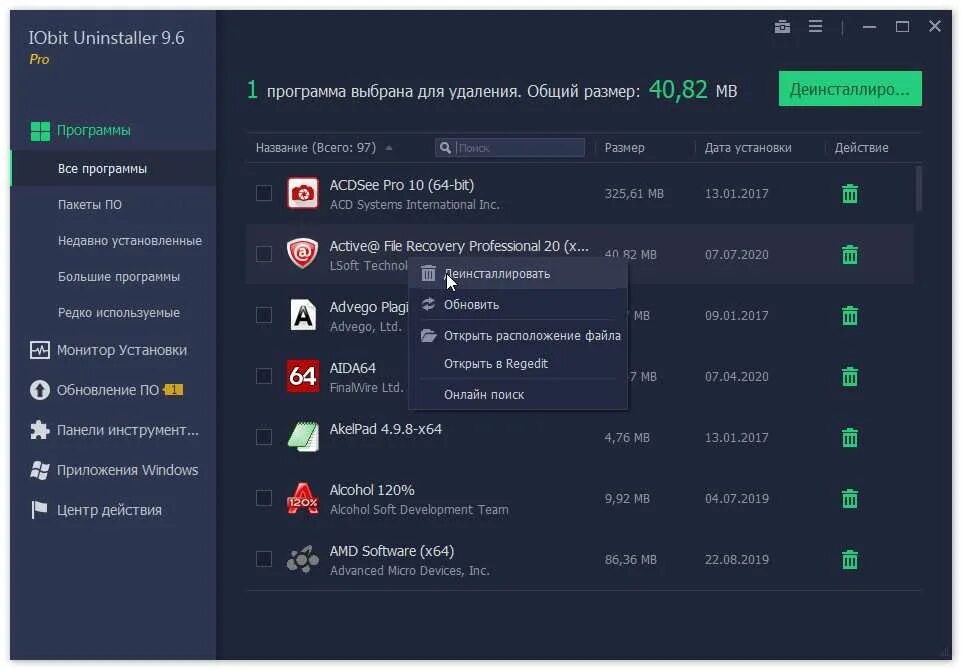Click trash icon in Деинсталлировать menu item
This screenshot has height=670, width=962.
click(x=428, y=274)
